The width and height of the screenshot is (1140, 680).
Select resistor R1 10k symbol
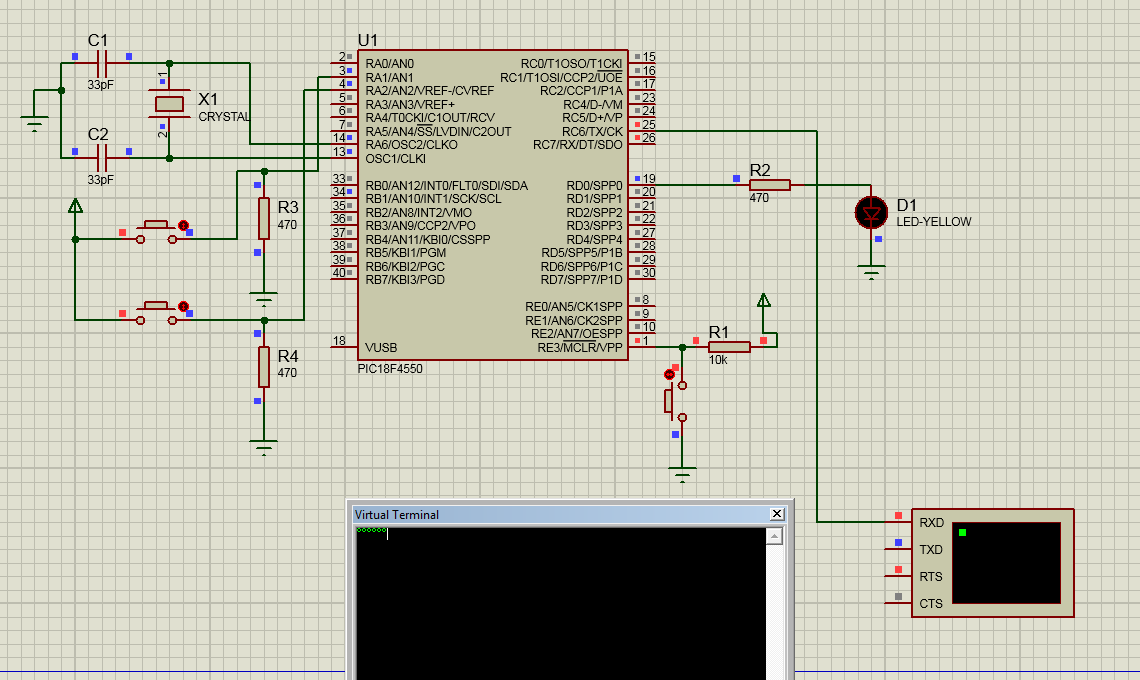(x=729, y=348)
